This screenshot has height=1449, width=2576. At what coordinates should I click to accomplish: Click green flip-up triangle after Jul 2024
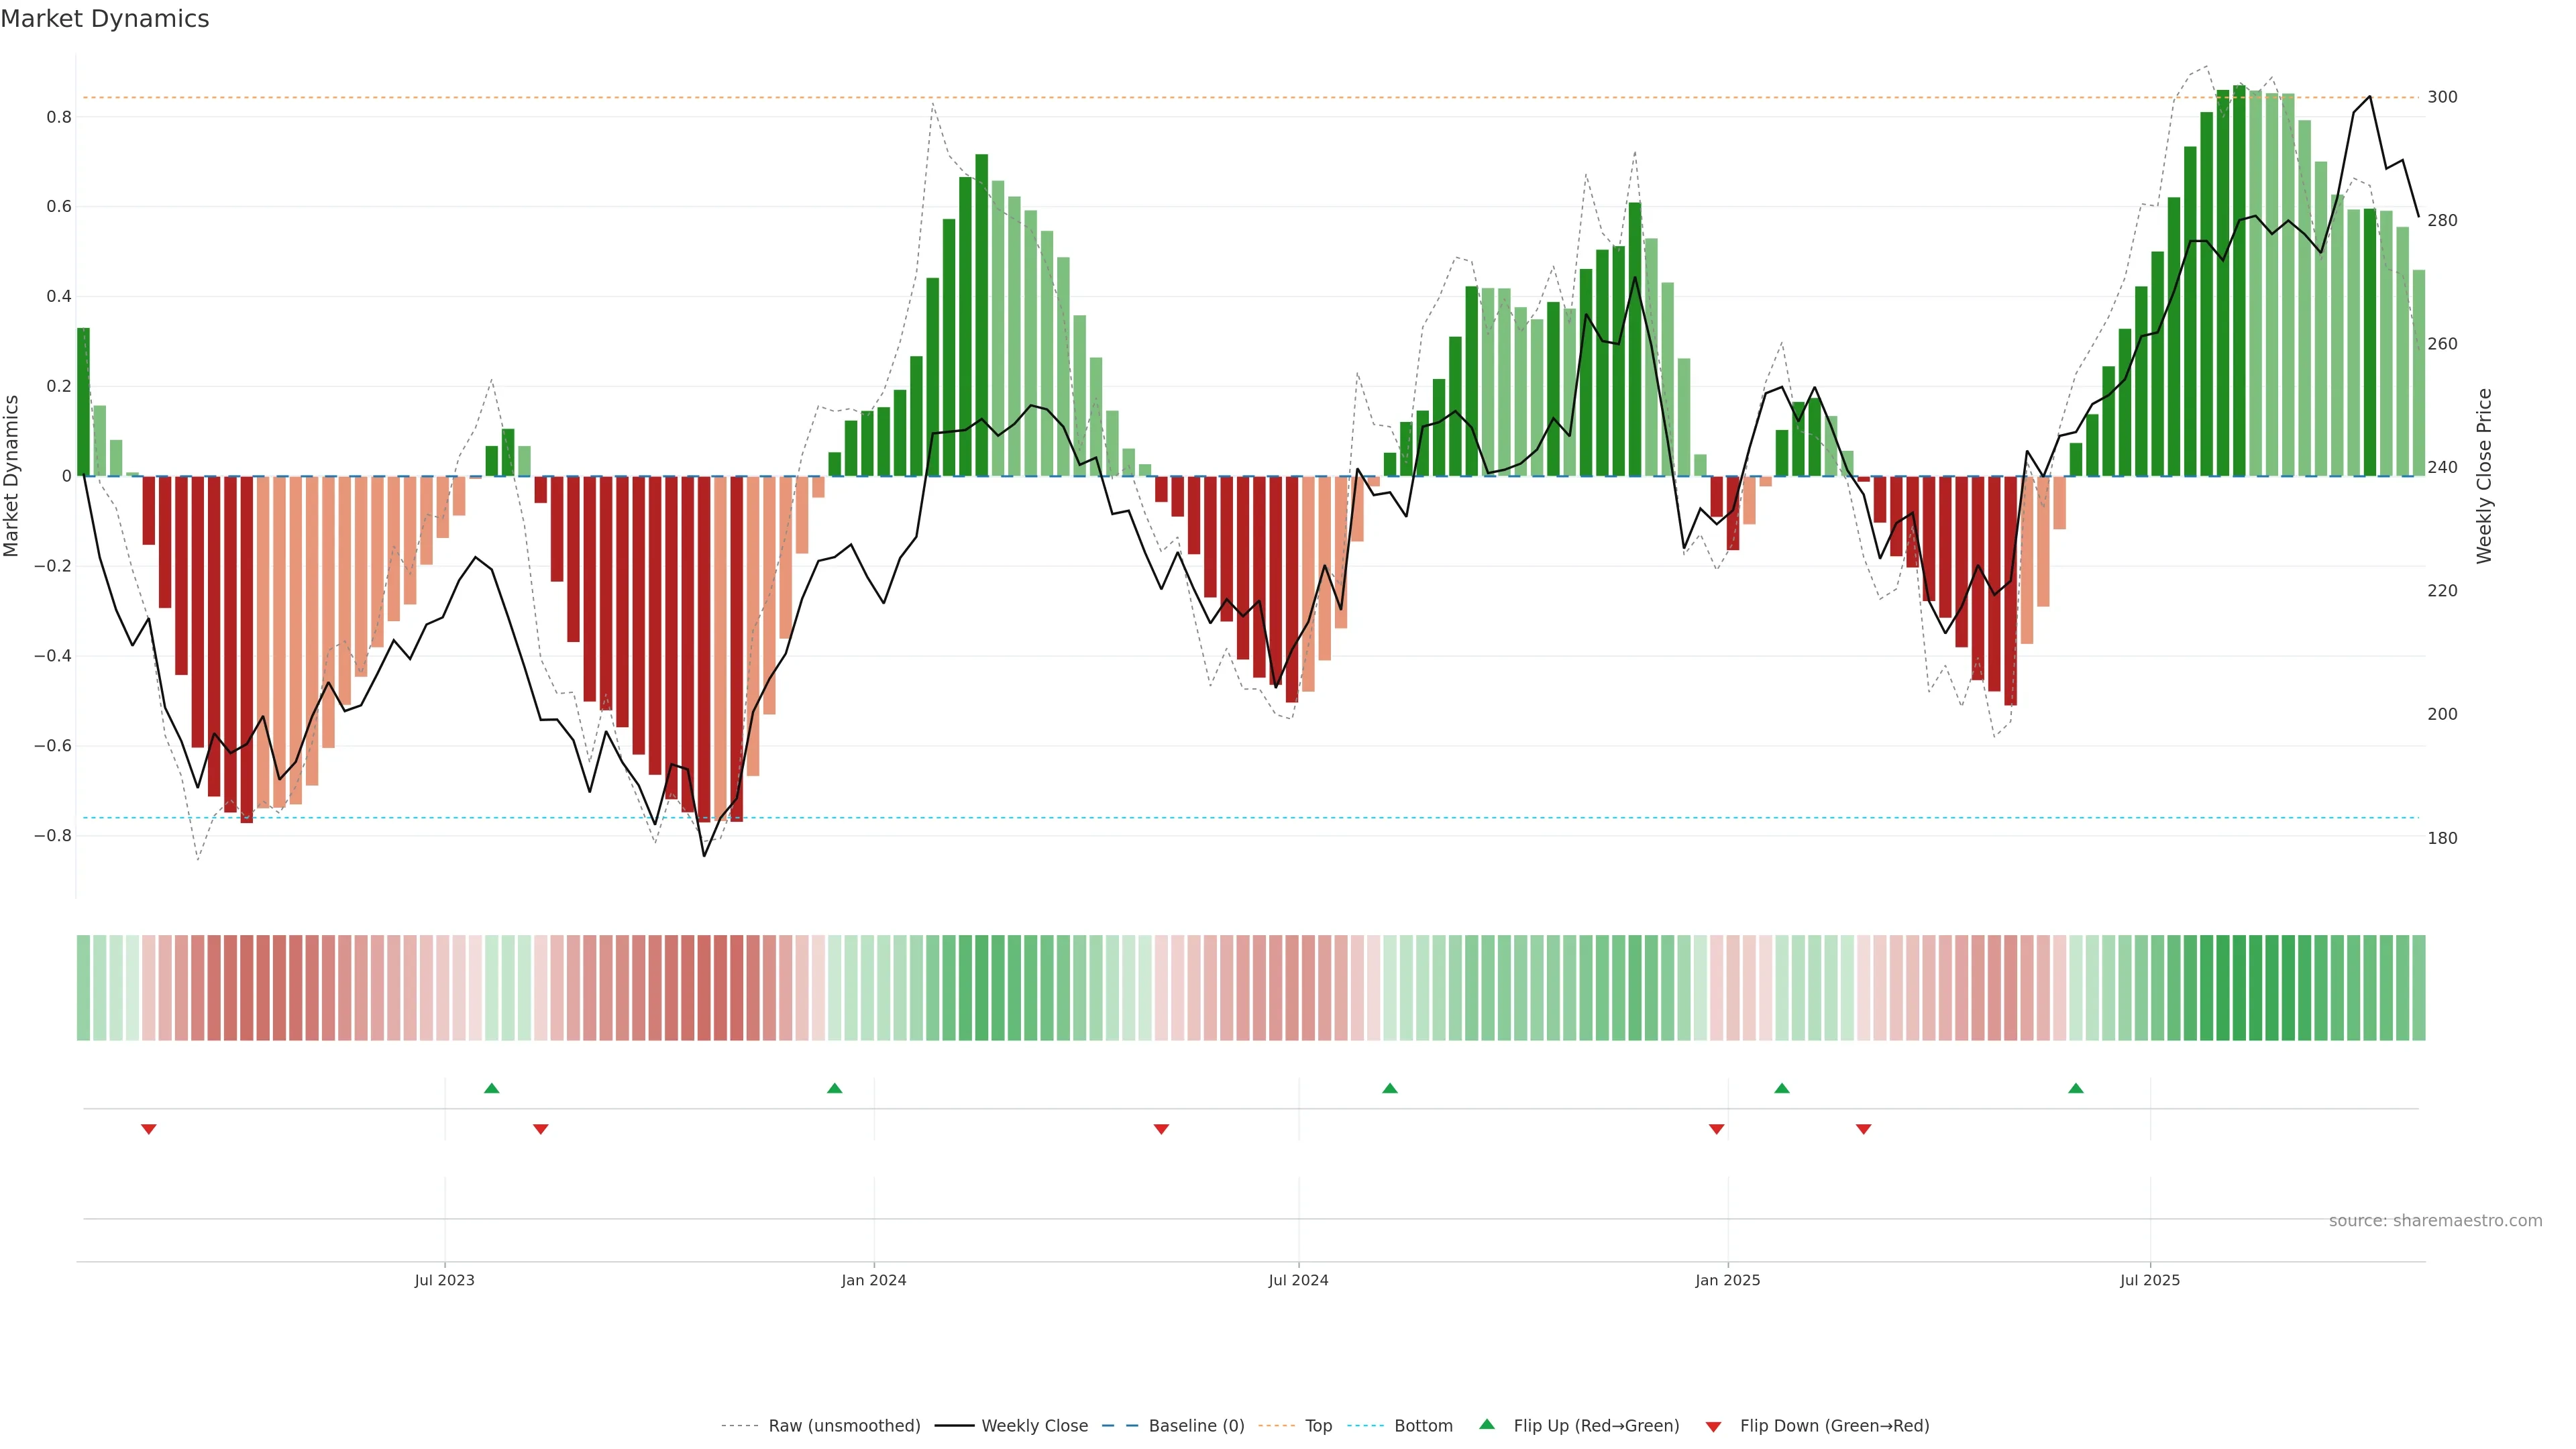1389,1088
